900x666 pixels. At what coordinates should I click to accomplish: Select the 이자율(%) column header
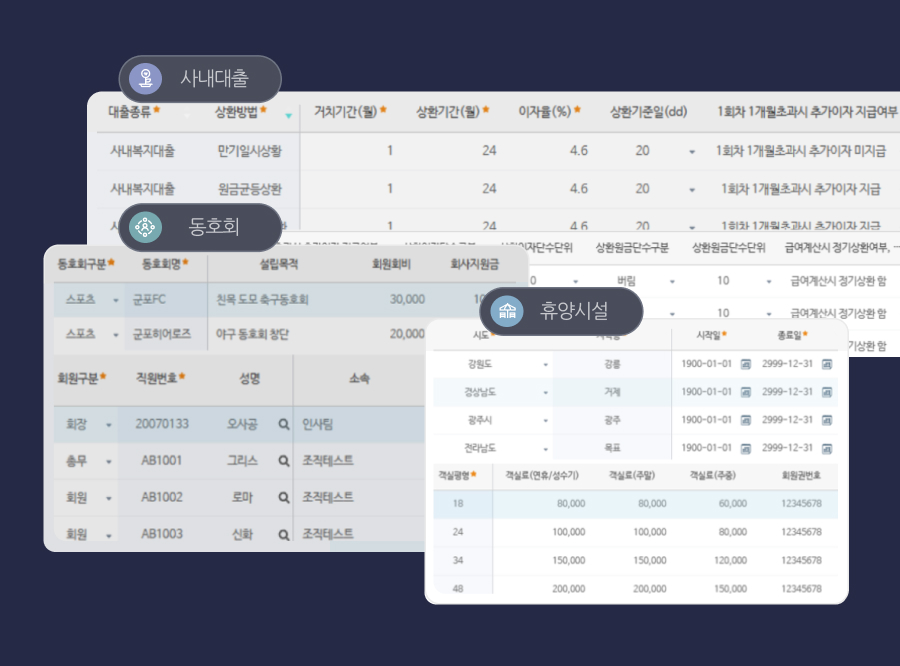pos(546,112)
